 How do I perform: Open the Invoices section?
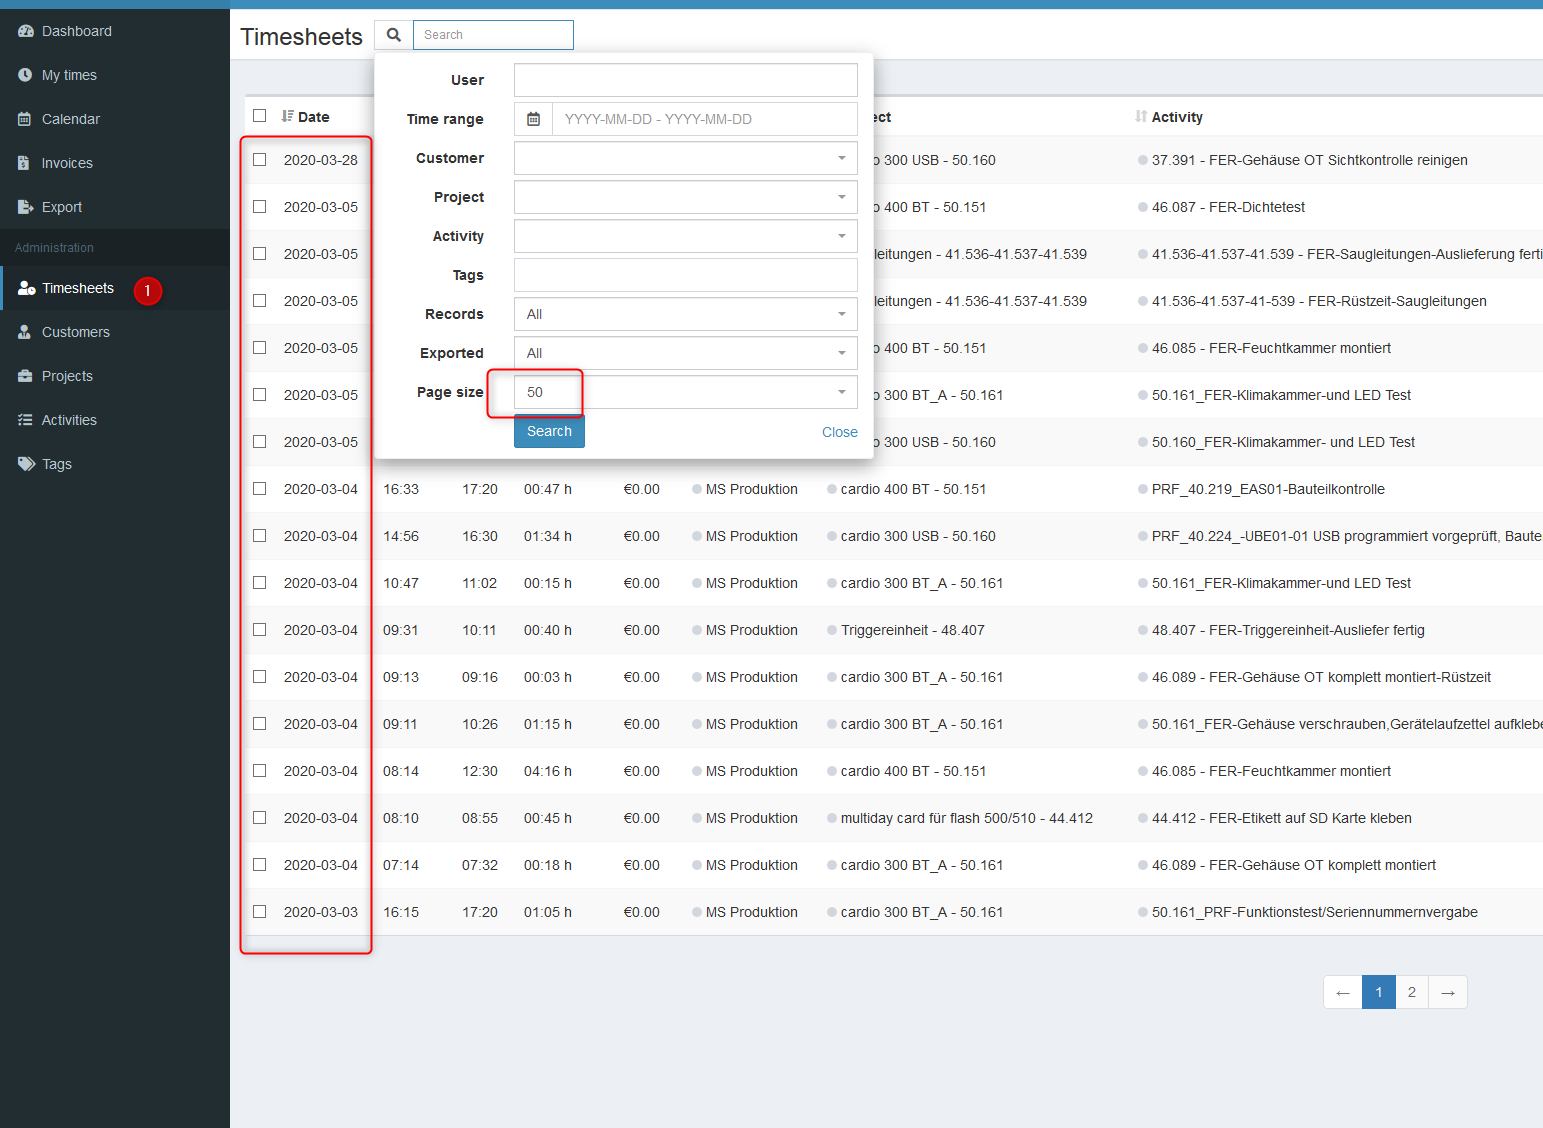pyautogui.click(x=66, y=162)
